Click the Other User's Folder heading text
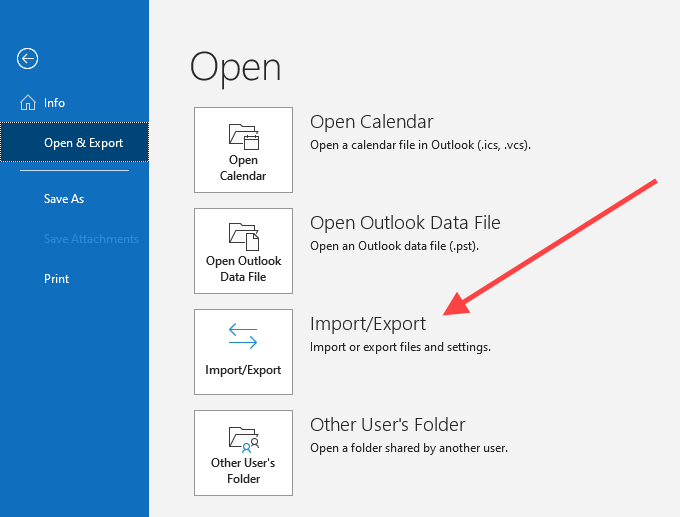Image resolution: width=680 pixels, height=517 pixels. (388, 425)
